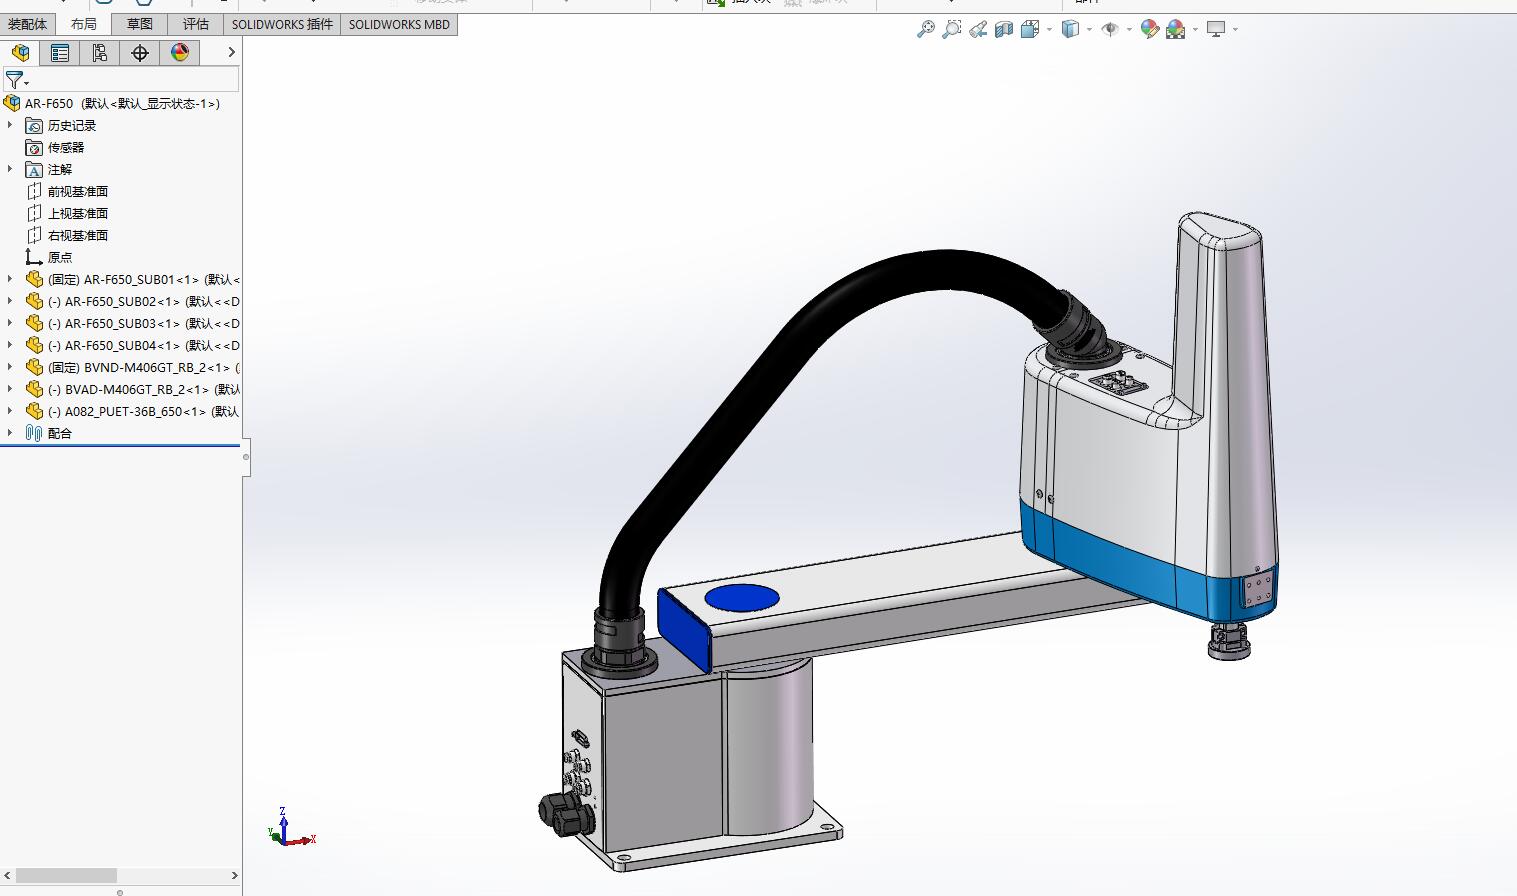This screenshot has height=896, width=1517.
Task: Return to the Previous View
Action: pos(978,29)
